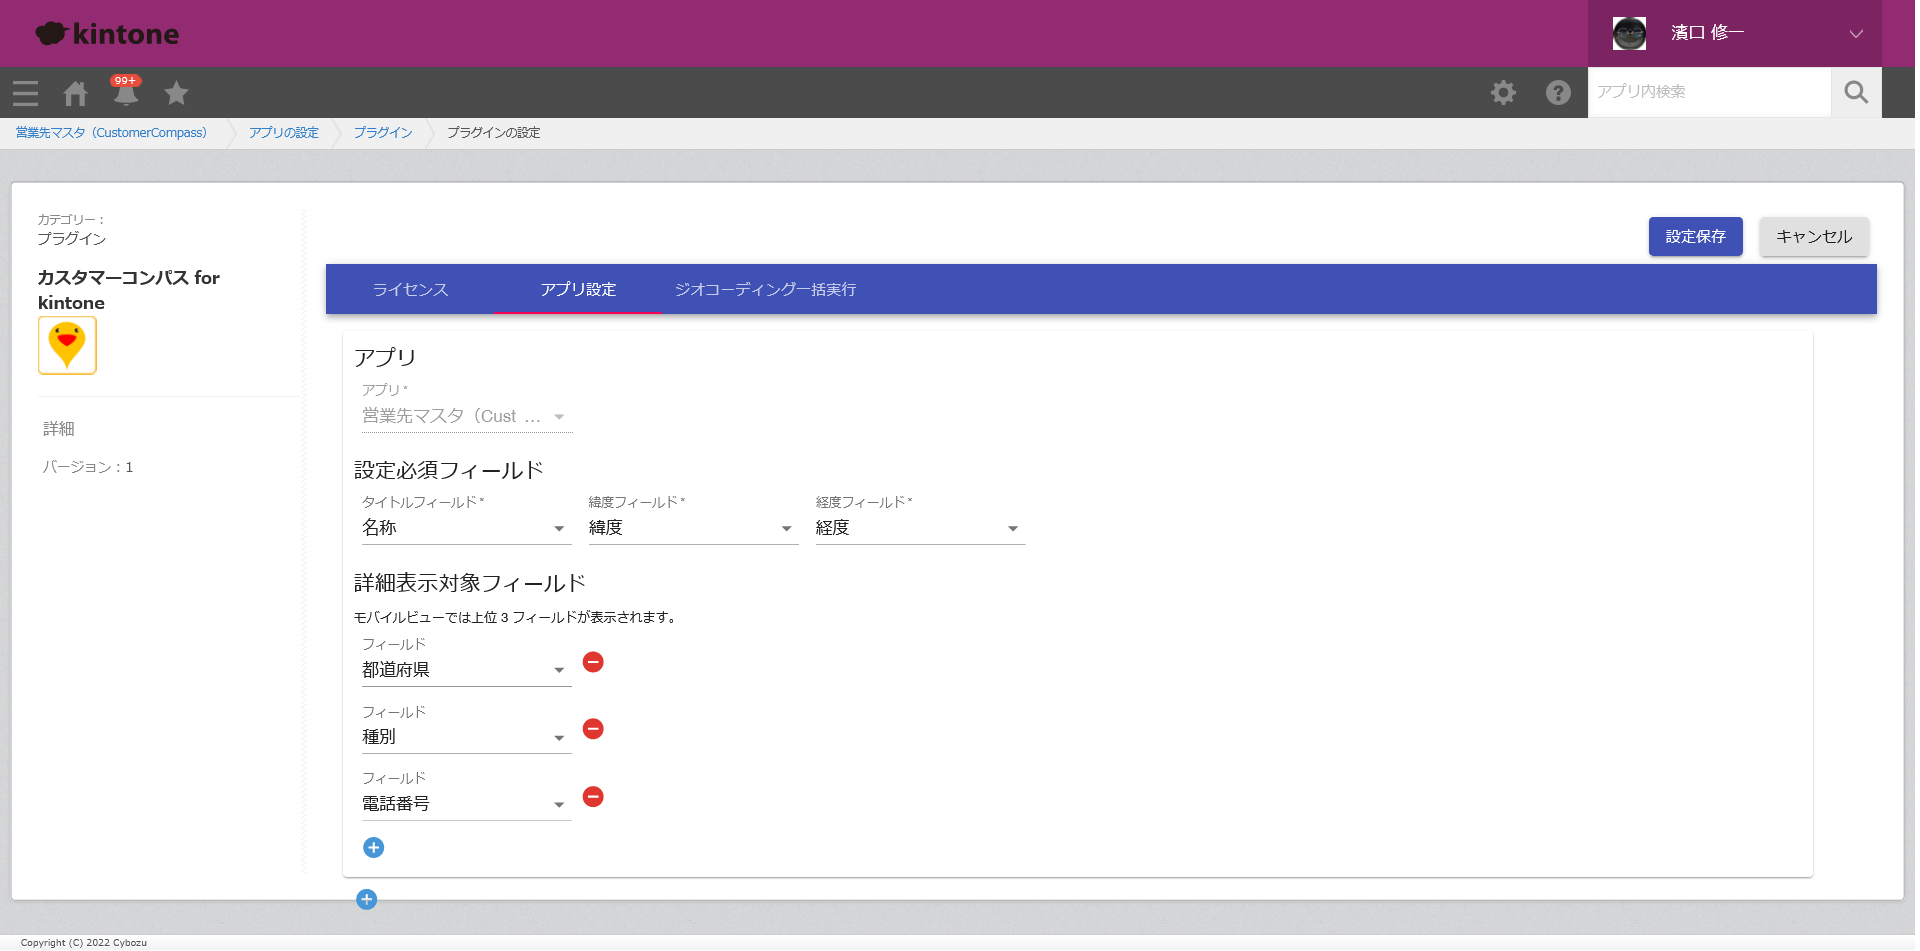Click the search magnifier button
Viewport: 1920px width, 951px height.
pos(1856,92)
